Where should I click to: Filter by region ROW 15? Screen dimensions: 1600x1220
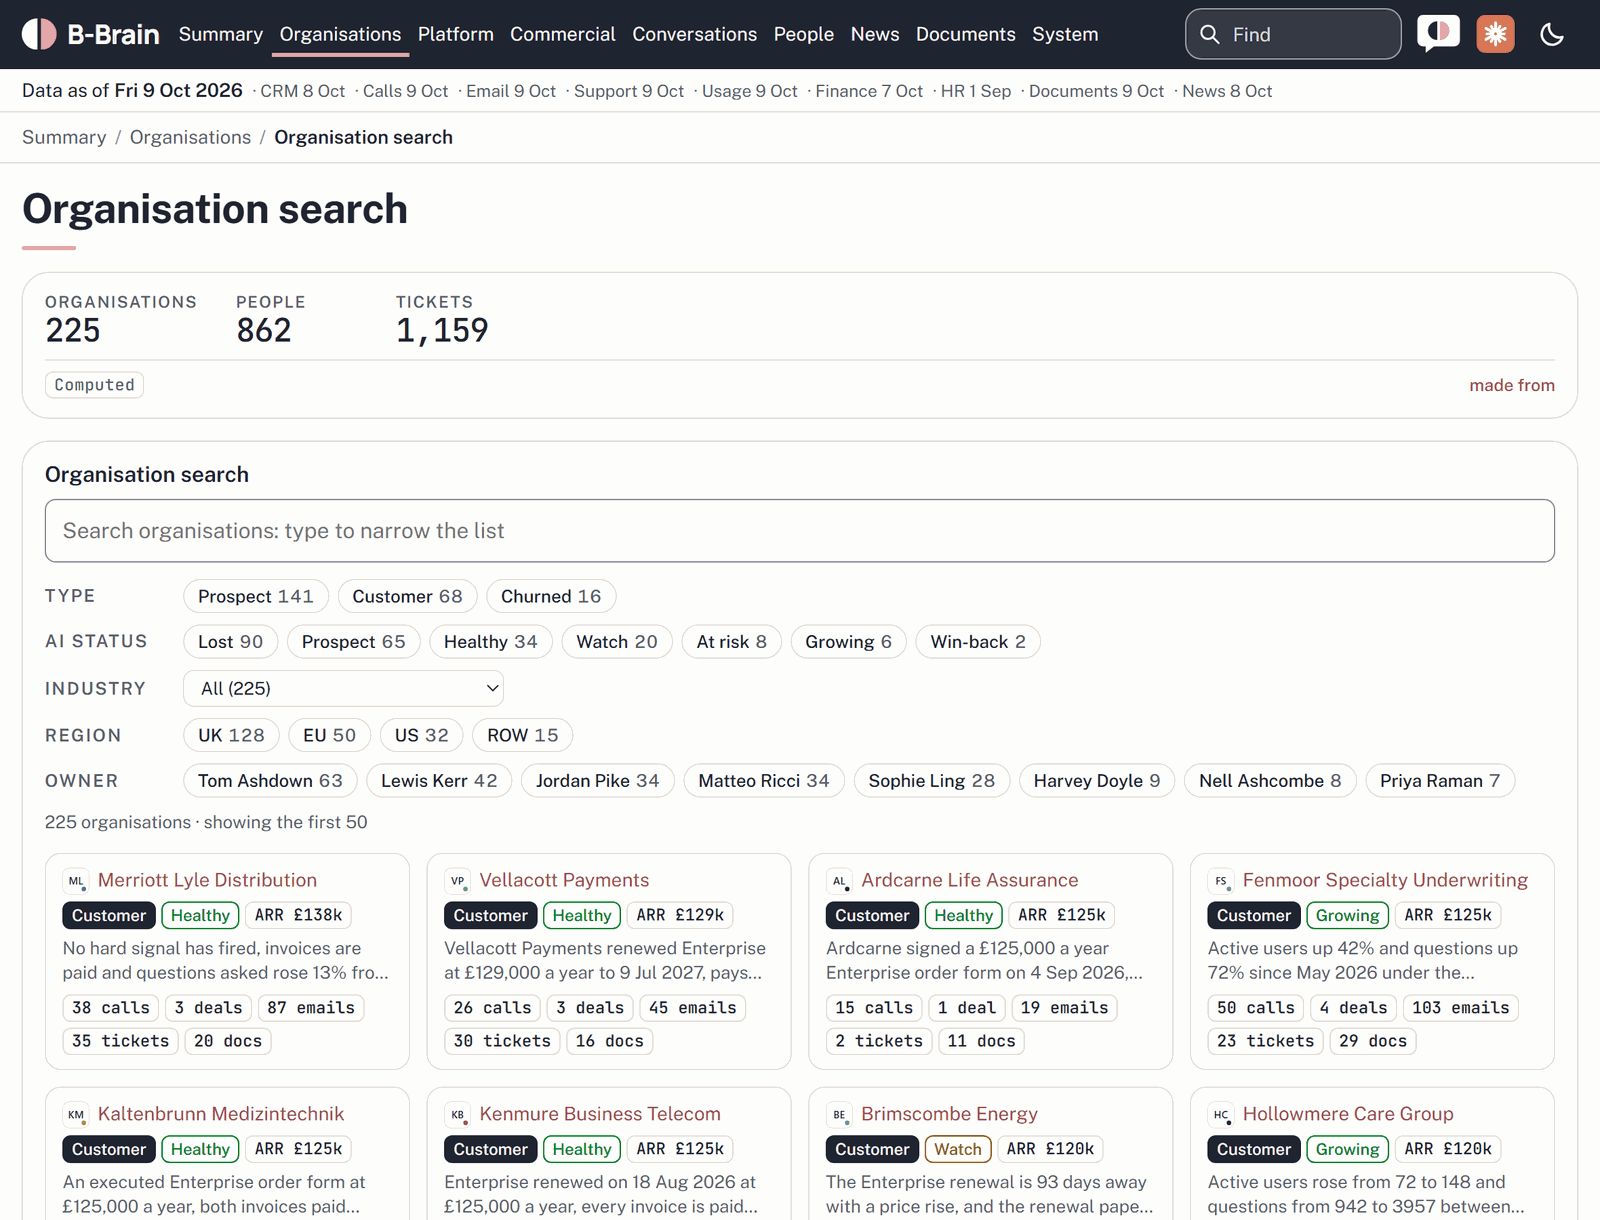[x=523, y=735]
